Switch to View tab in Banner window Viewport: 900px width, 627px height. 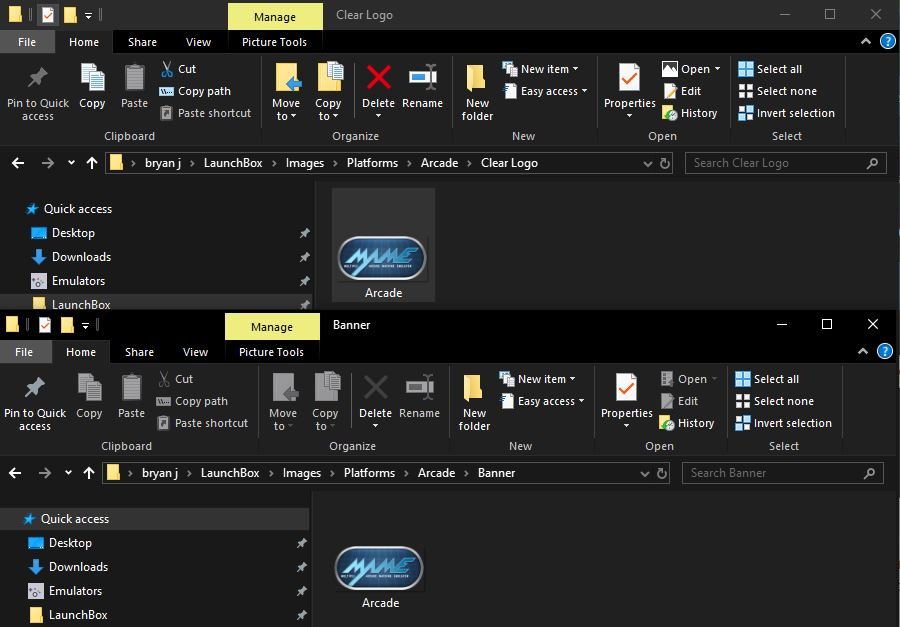pyautogui.click(x=195, y=352)
